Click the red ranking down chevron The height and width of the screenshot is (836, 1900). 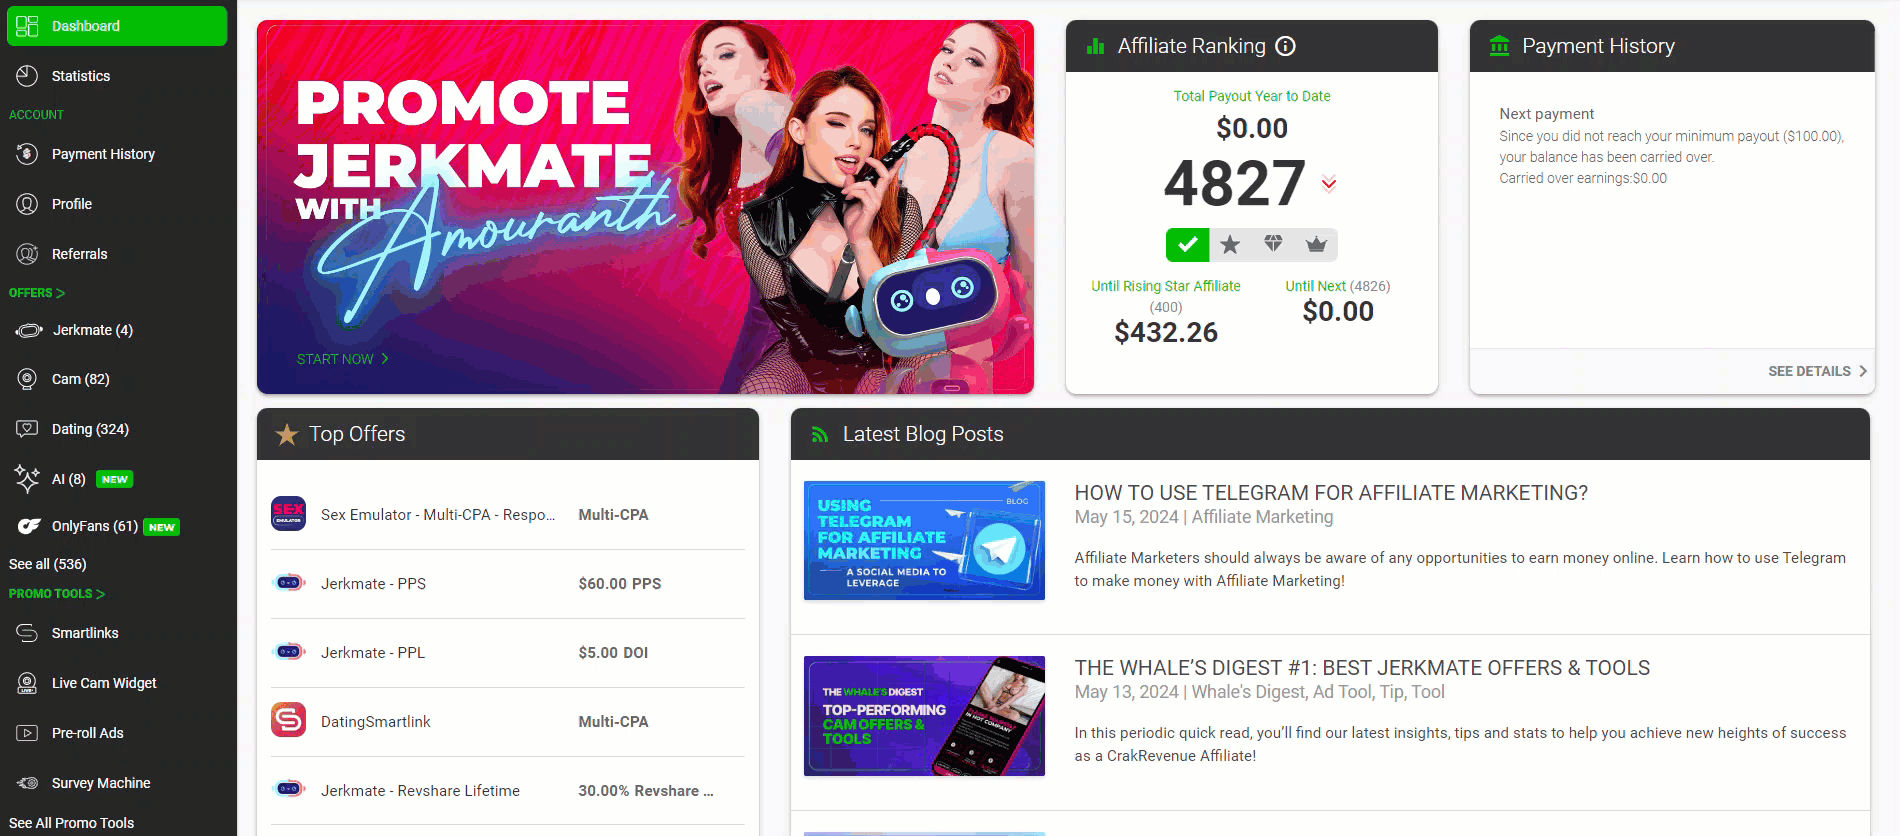pyautogui.click(x=1329, y=183)
